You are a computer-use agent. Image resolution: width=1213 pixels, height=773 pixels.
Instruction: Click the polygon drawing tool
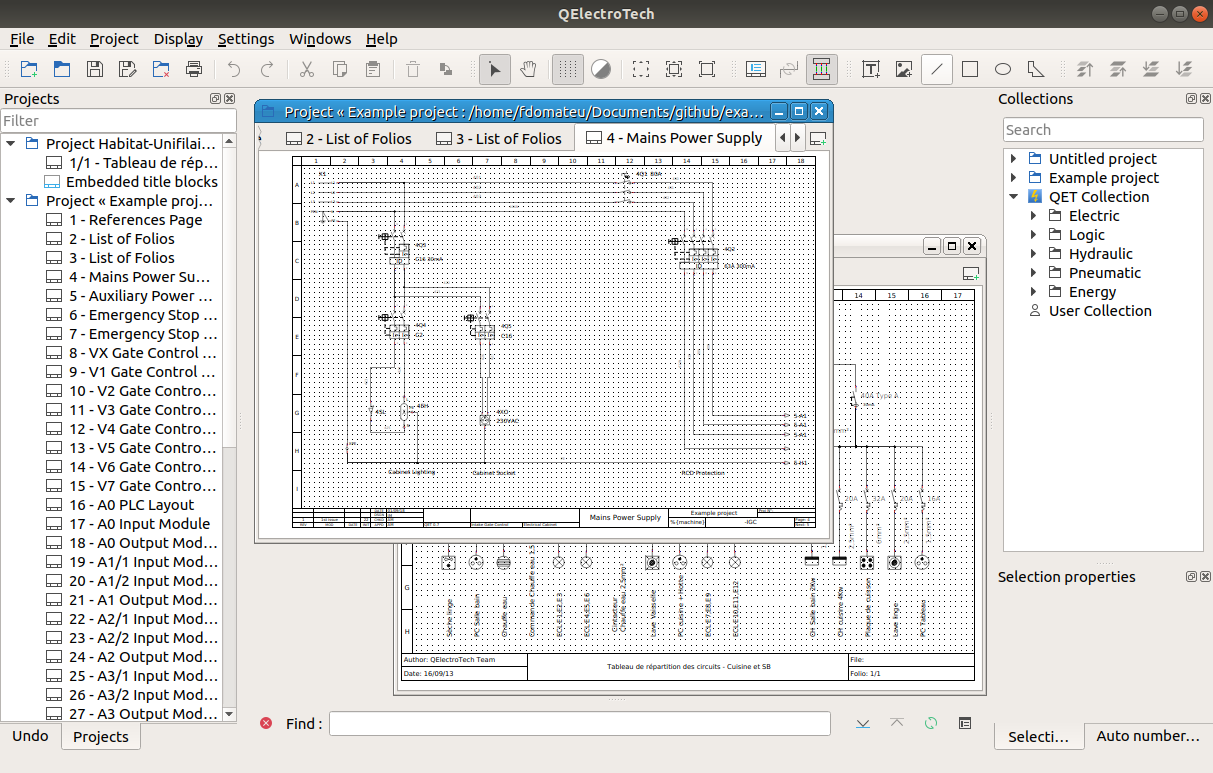click(1036, 69)
